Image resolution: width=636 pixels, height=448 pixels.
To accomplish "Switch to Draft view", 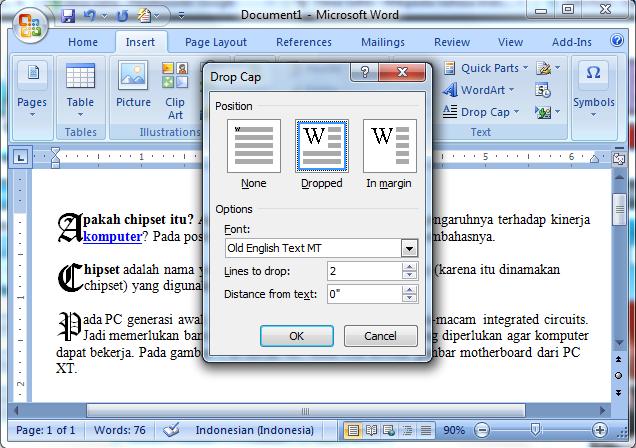I will tap(425, 430).
